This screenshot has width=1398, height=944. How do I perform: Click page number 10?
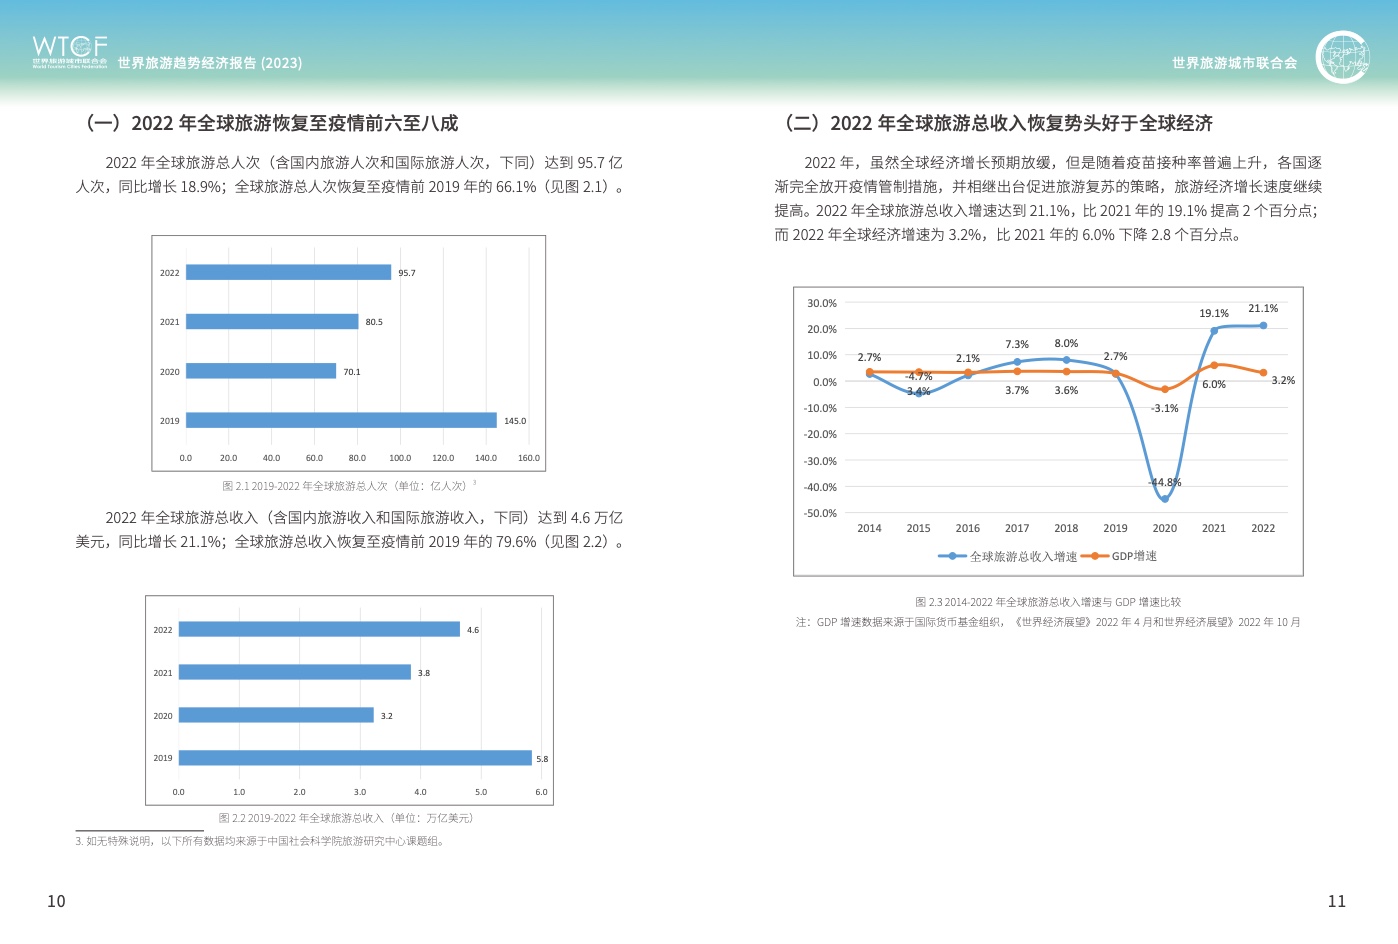point(56,901)
